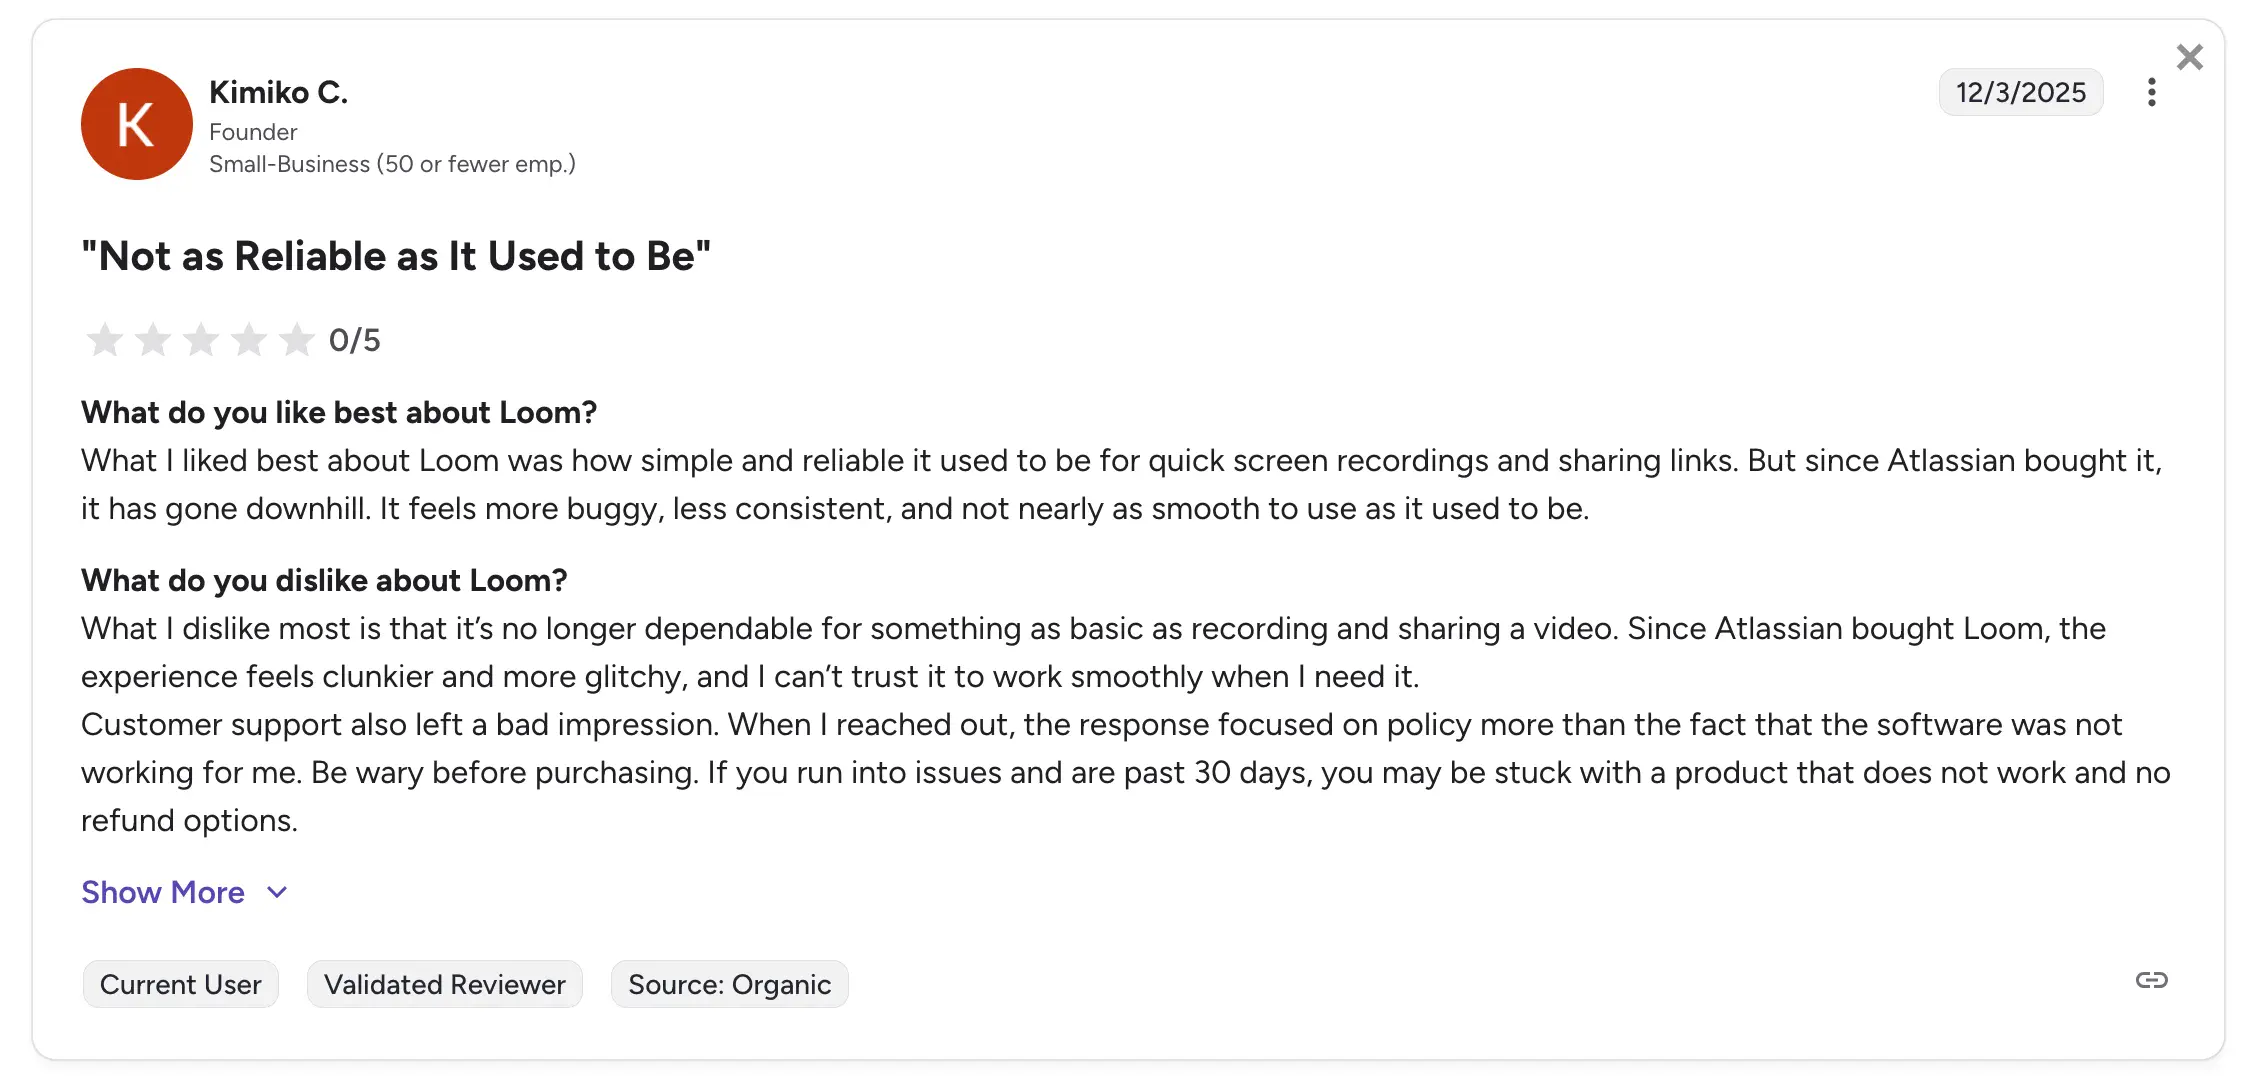2254x1082 pixels.
Task: Click the 0/5 rating indicator
Action: [x=355, y=340]
